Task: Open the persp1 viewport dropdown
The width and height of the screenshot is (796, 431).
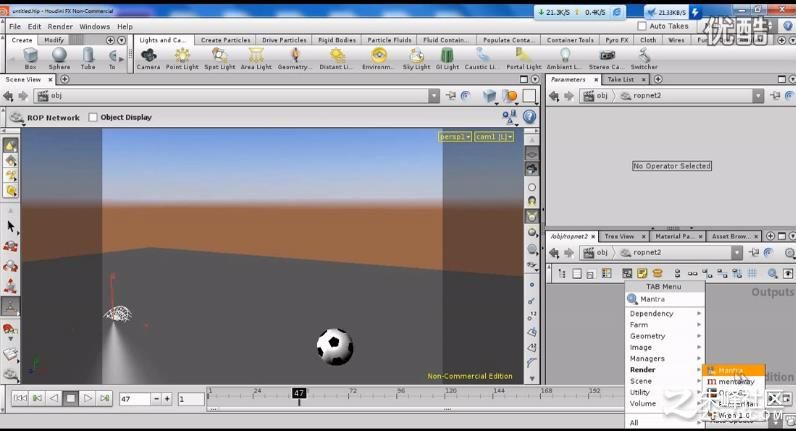Action: click(455, 137)
